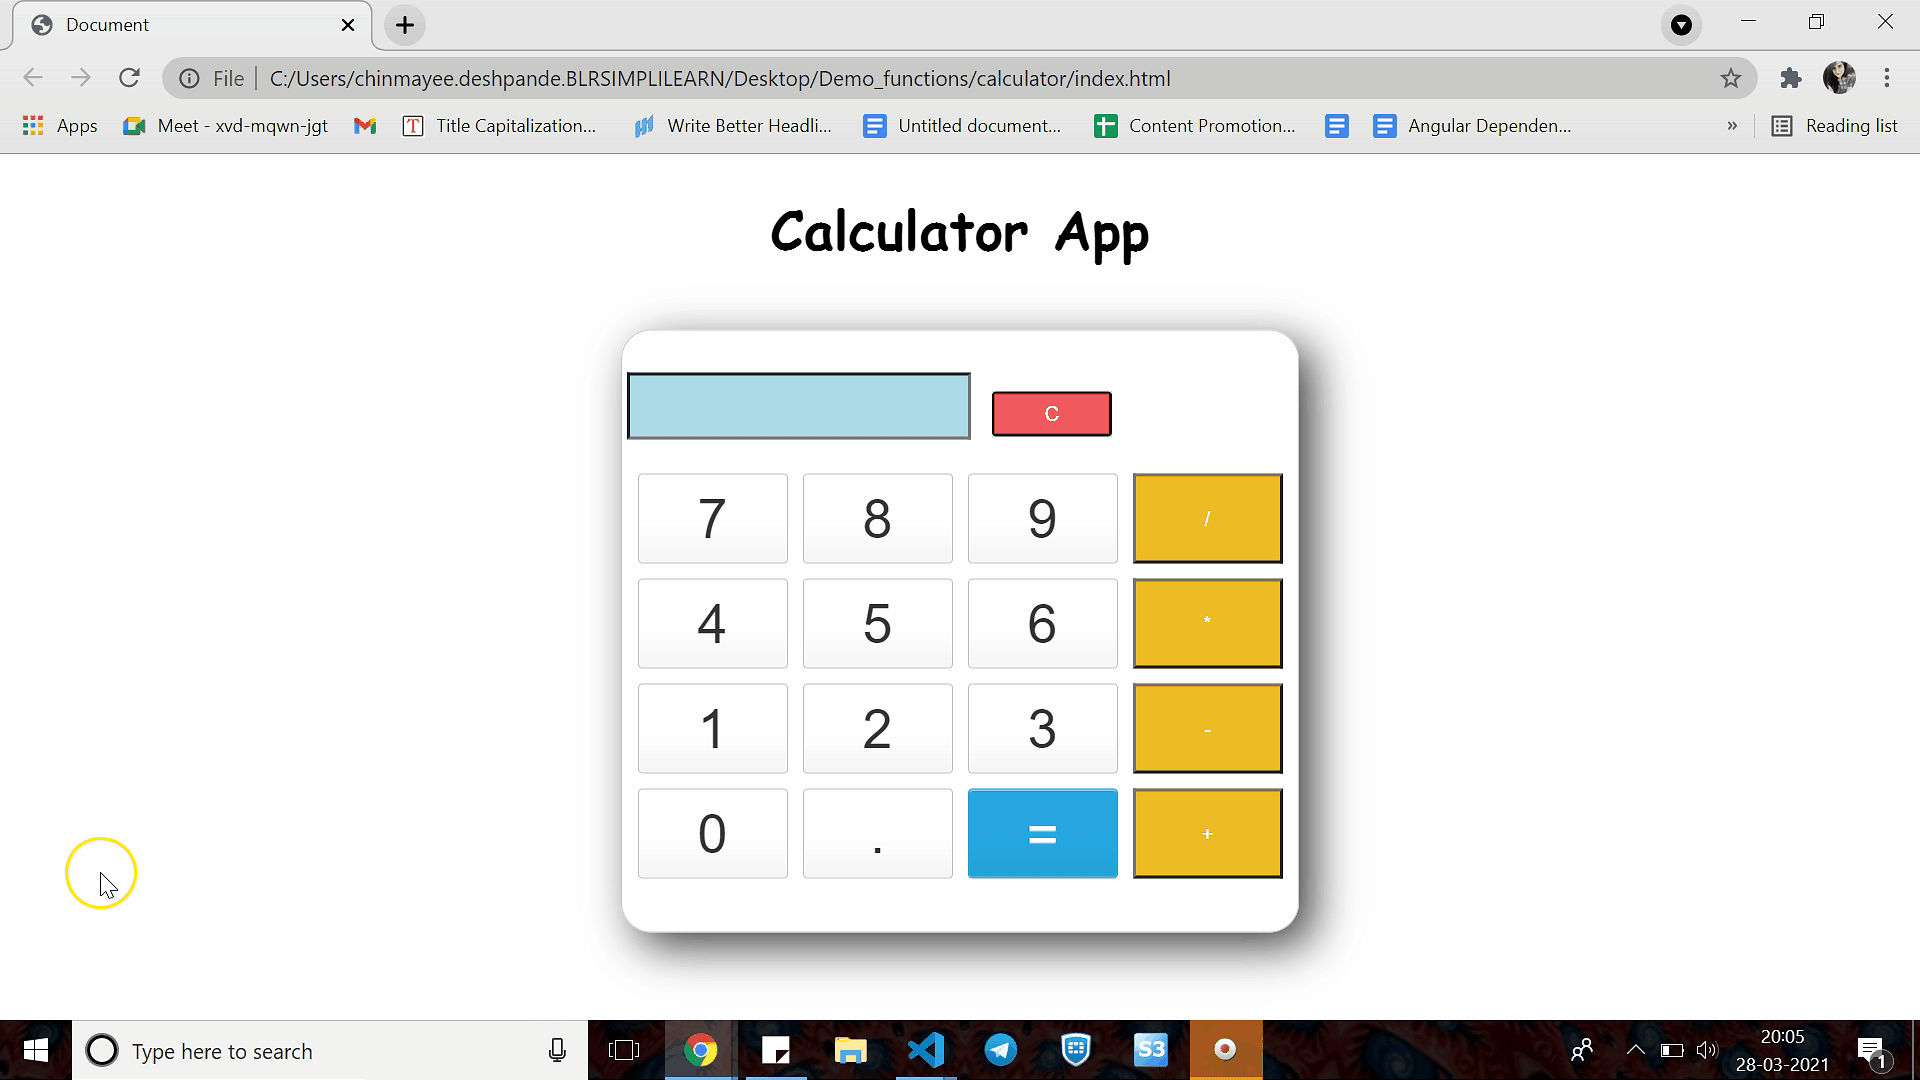The height and width of the screenshot is (1080, 1920).
Task: Click the Telegram icon in taskbar
Action: click(1001, 1050)
